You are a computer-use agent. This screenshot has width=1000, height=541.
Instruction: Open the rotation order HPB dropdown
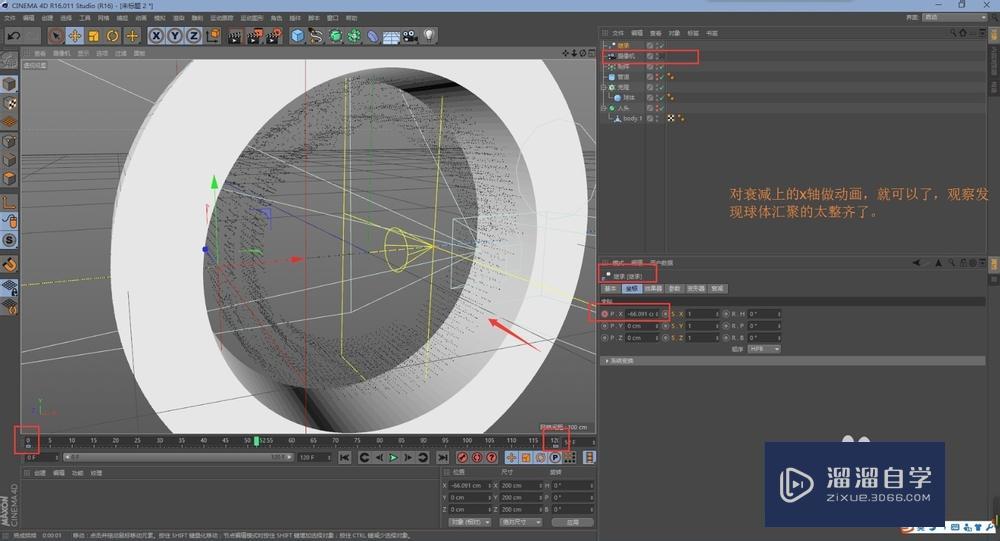click(764, 349)
